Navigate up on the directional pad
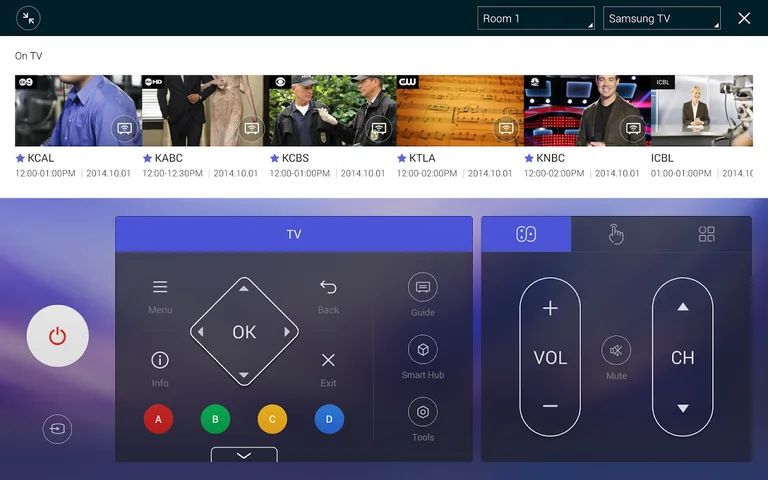Screen dimensions: 768x480 point(243,289)
